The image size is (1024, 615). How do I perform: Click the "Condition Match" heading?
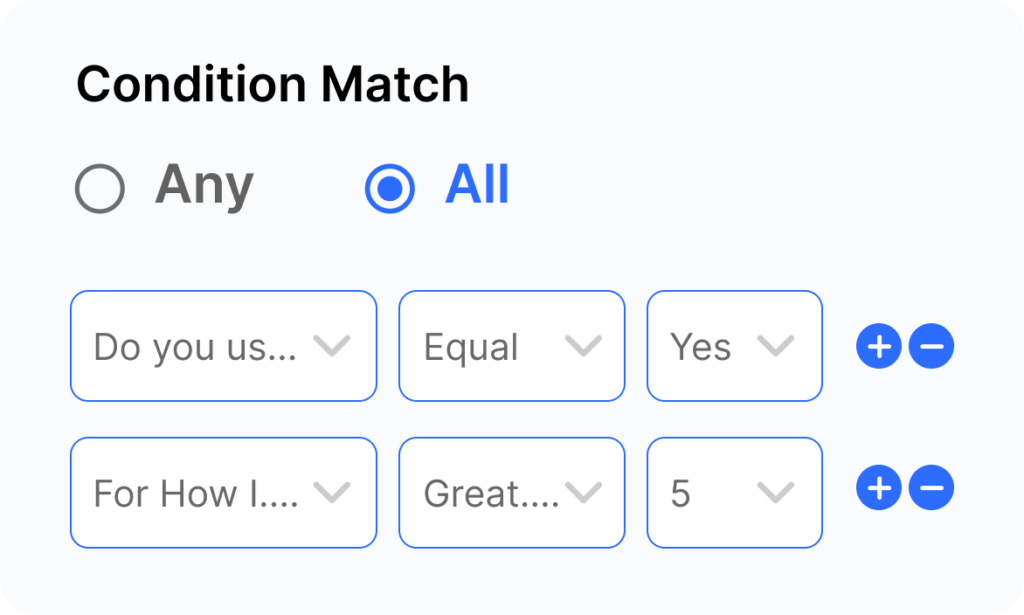pyautogui.click(x=272, y=85)
